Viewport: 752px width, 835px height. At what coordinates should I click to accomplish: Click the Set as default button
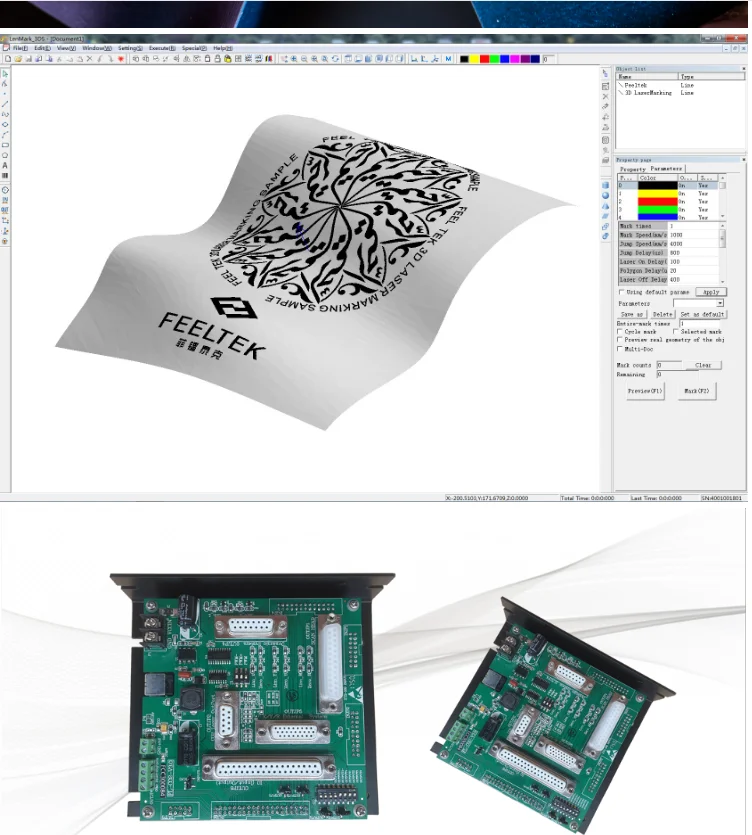(702, 314)
